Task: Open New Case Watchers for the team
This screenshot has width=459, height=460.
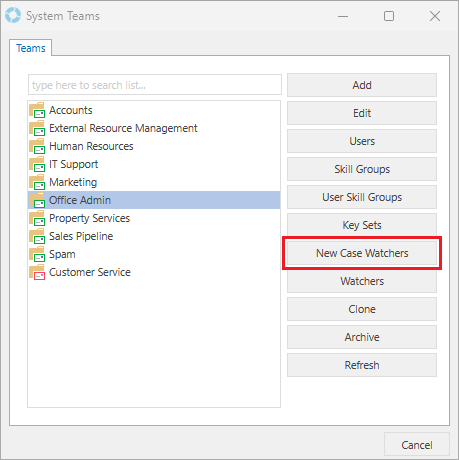Action: point(362,253)
